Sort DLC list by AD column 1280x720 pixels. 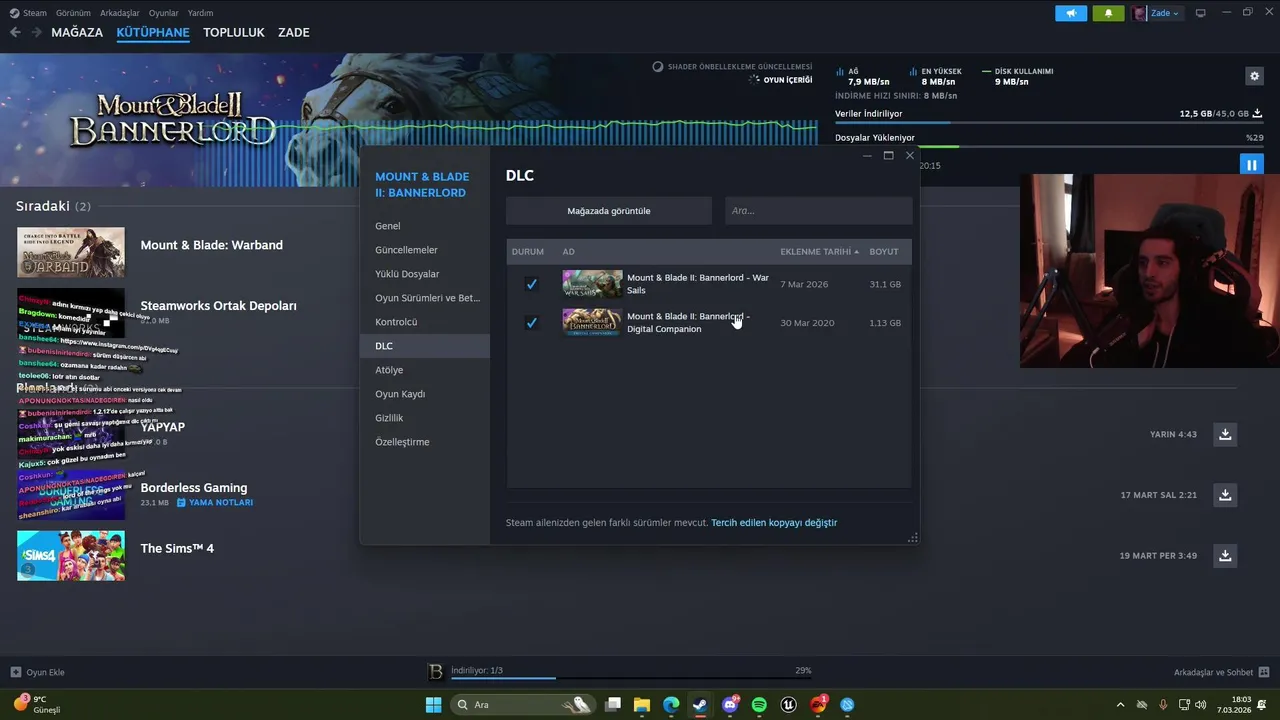568,252
